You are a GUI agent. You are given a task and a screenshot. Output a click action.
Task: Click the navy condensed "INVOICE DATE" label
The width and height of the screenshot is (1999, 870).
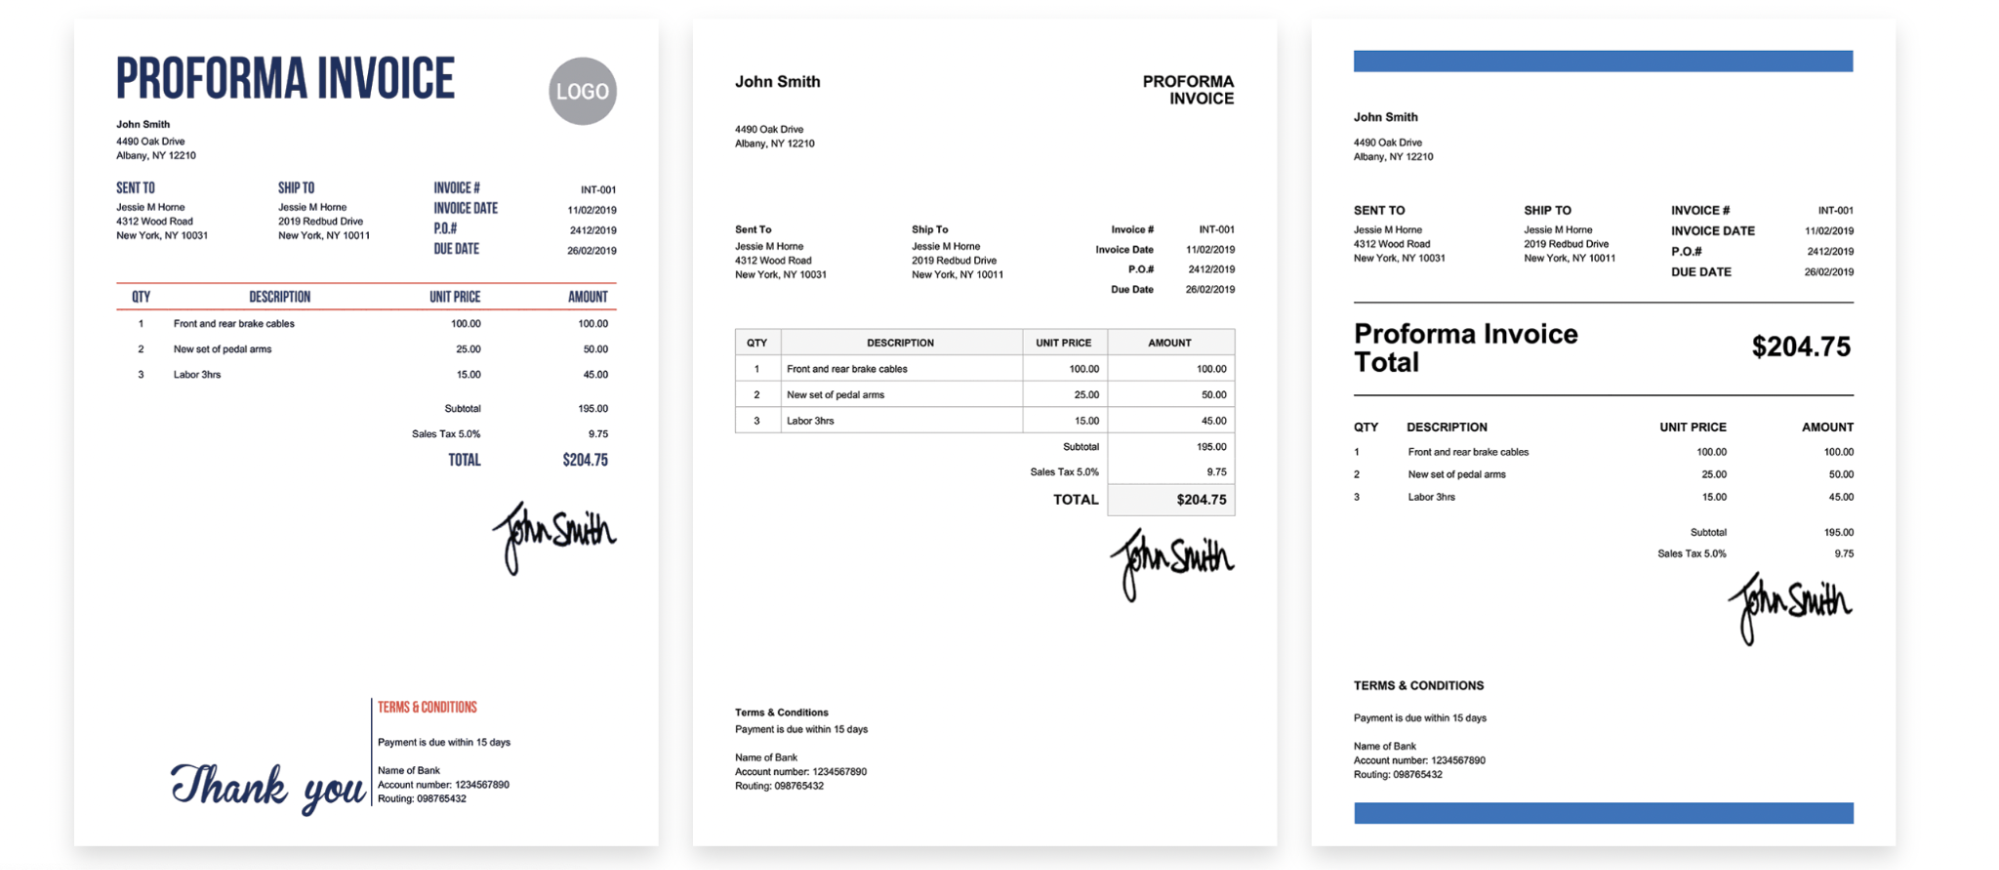[x=465, y=208]
